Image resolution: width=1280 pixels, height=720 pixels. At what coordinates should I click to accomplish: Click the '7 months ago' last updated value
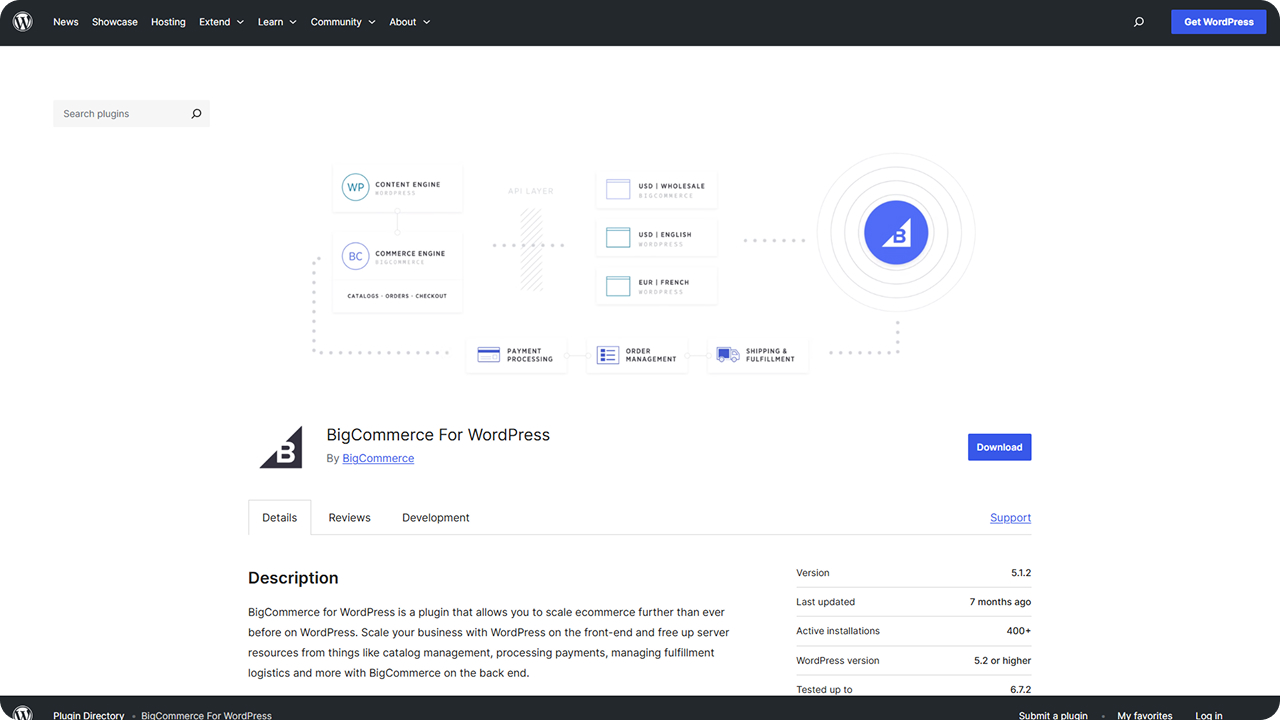1000,602
